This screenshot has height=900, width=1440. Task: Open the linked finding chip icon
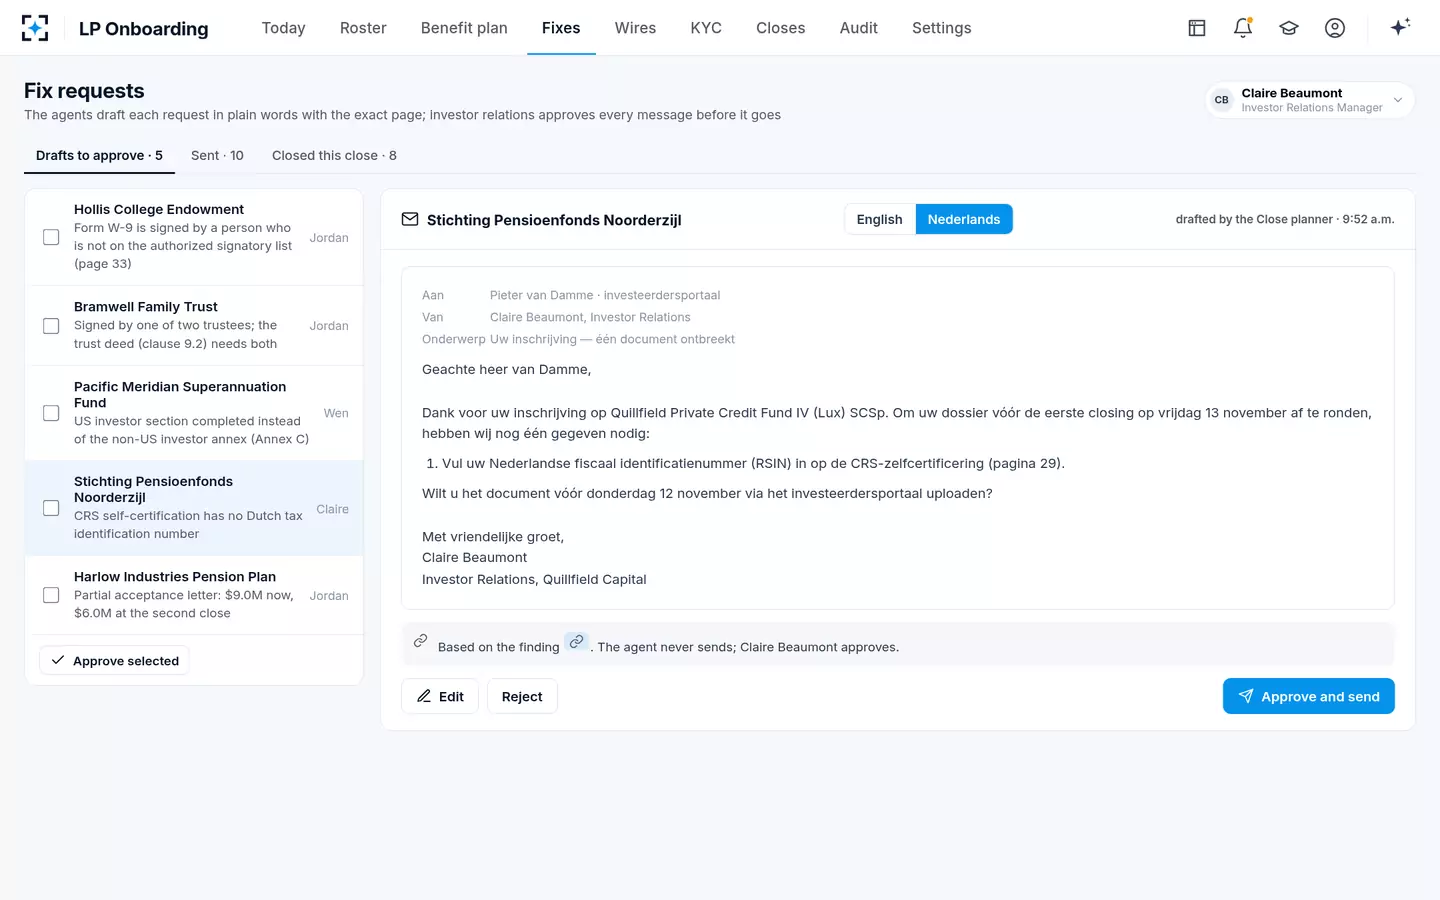(x=576, y=642)
